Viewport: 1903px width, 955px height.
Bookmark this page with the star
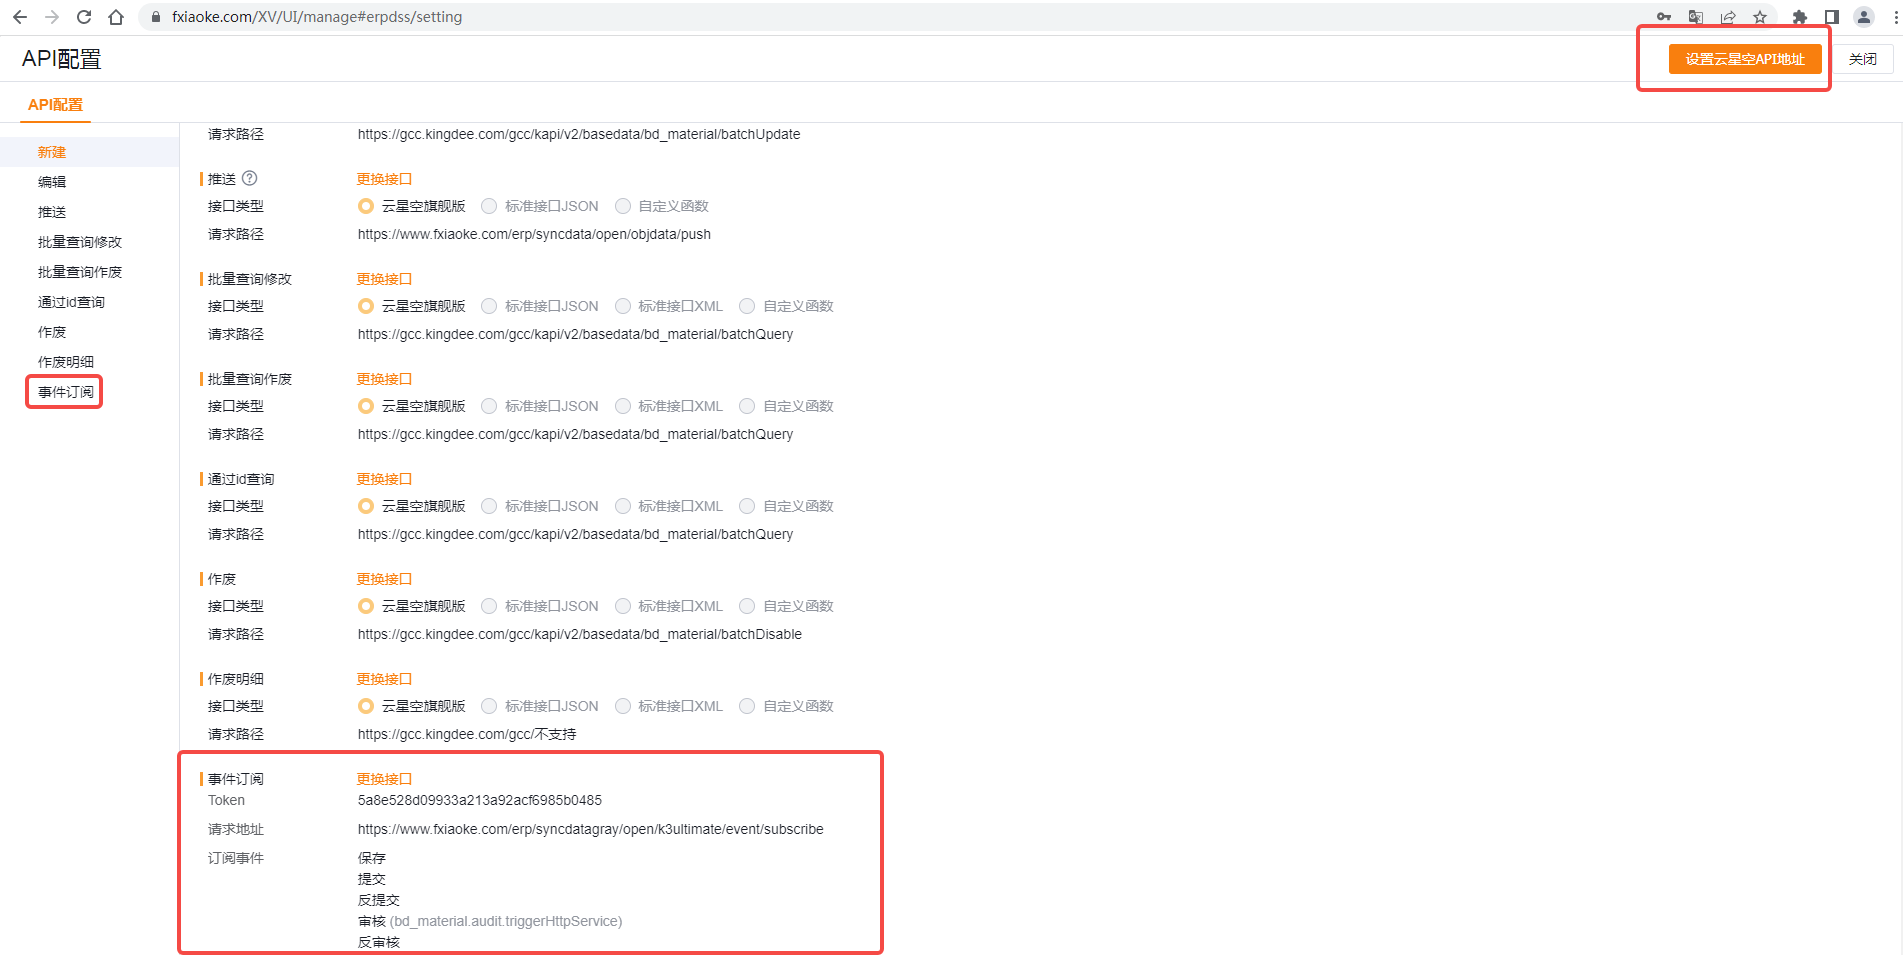pos(1760,17)
